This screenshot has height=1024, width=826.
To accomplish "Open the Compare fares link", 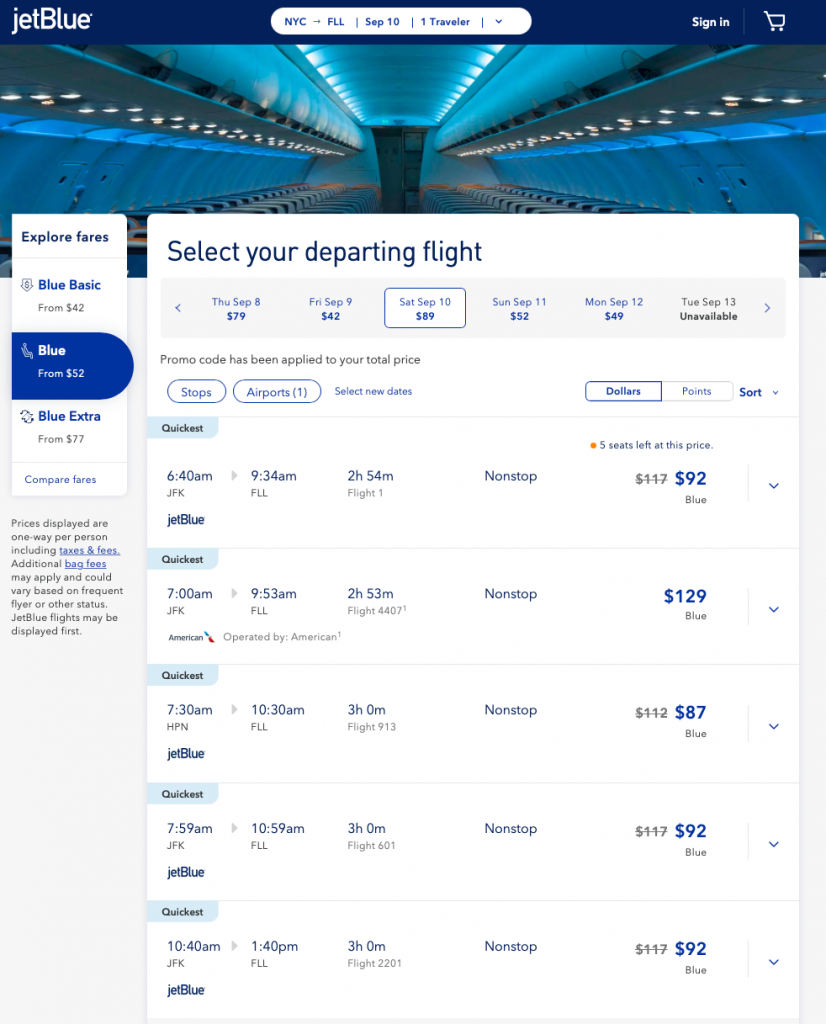I will pos(61,480).
